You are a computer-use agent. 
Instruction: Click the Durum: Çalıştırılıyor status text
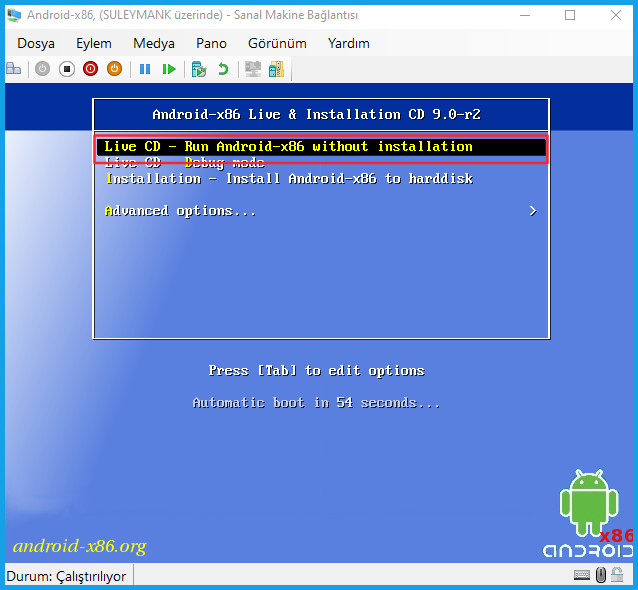(66, 576)
